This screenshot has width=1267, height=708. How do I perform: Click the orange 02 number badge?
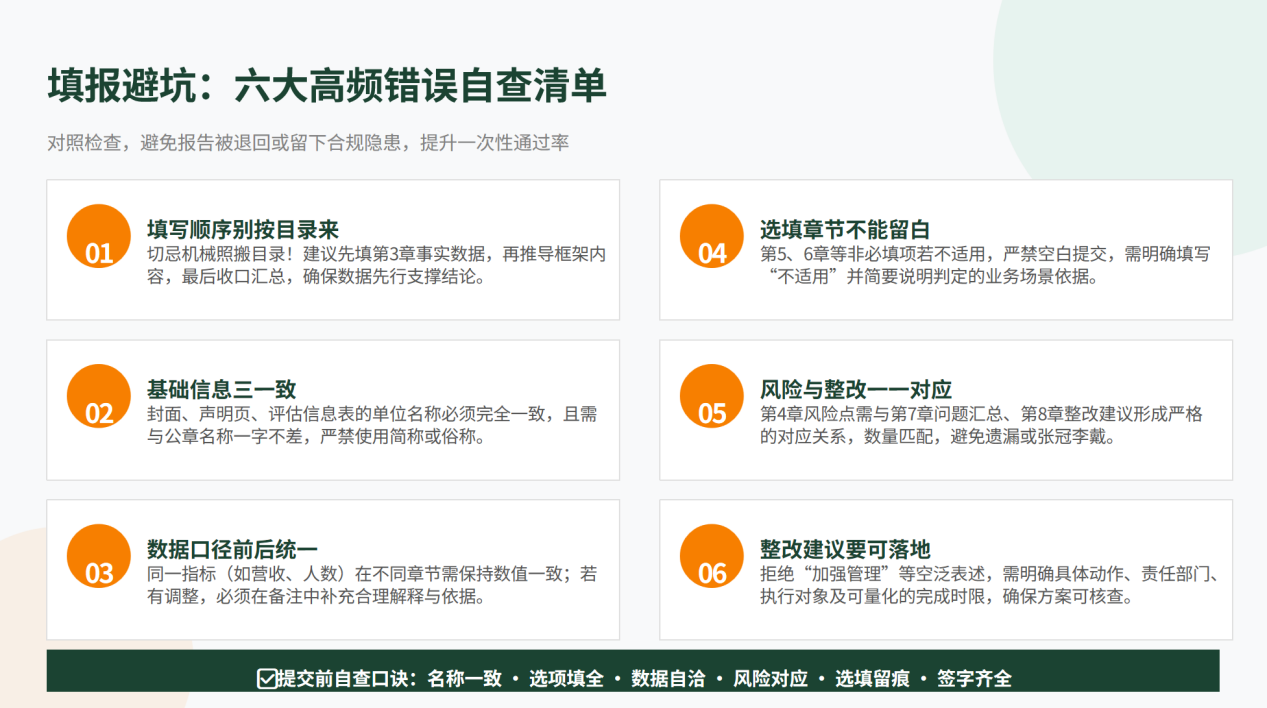click(99, 396)
